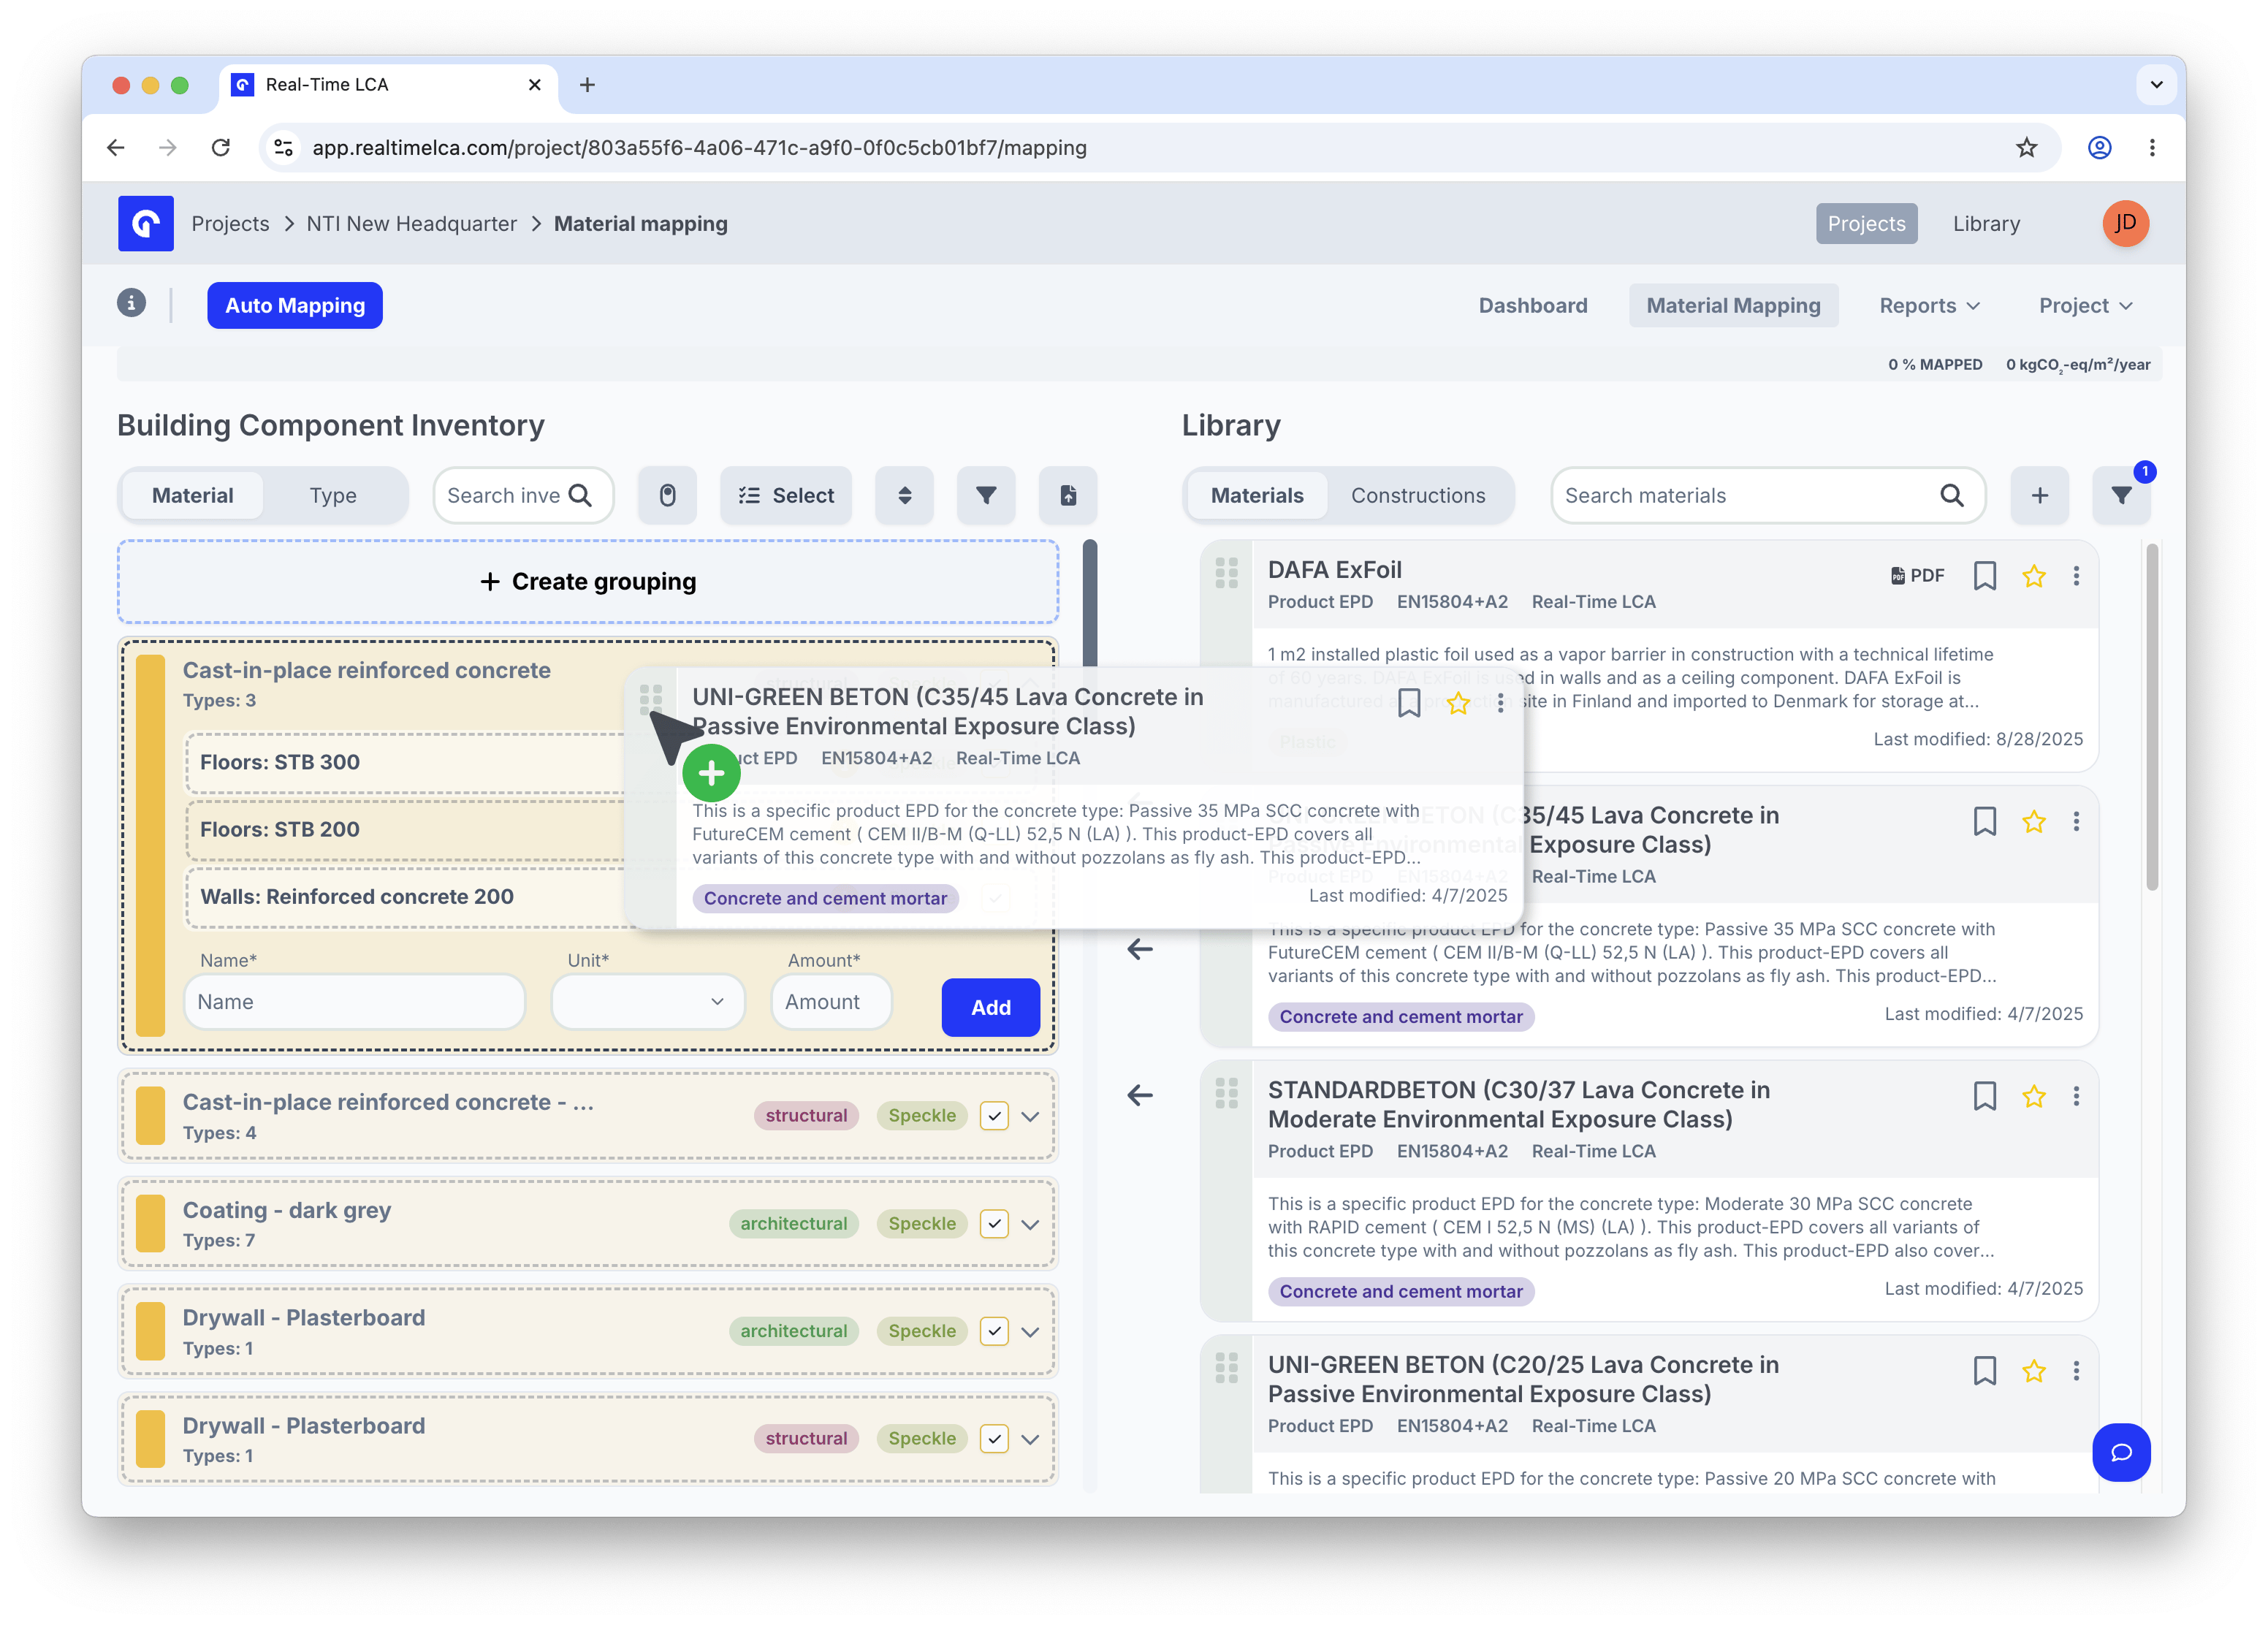
Task: Switch inventory view to Type
Action: (333, 496)
